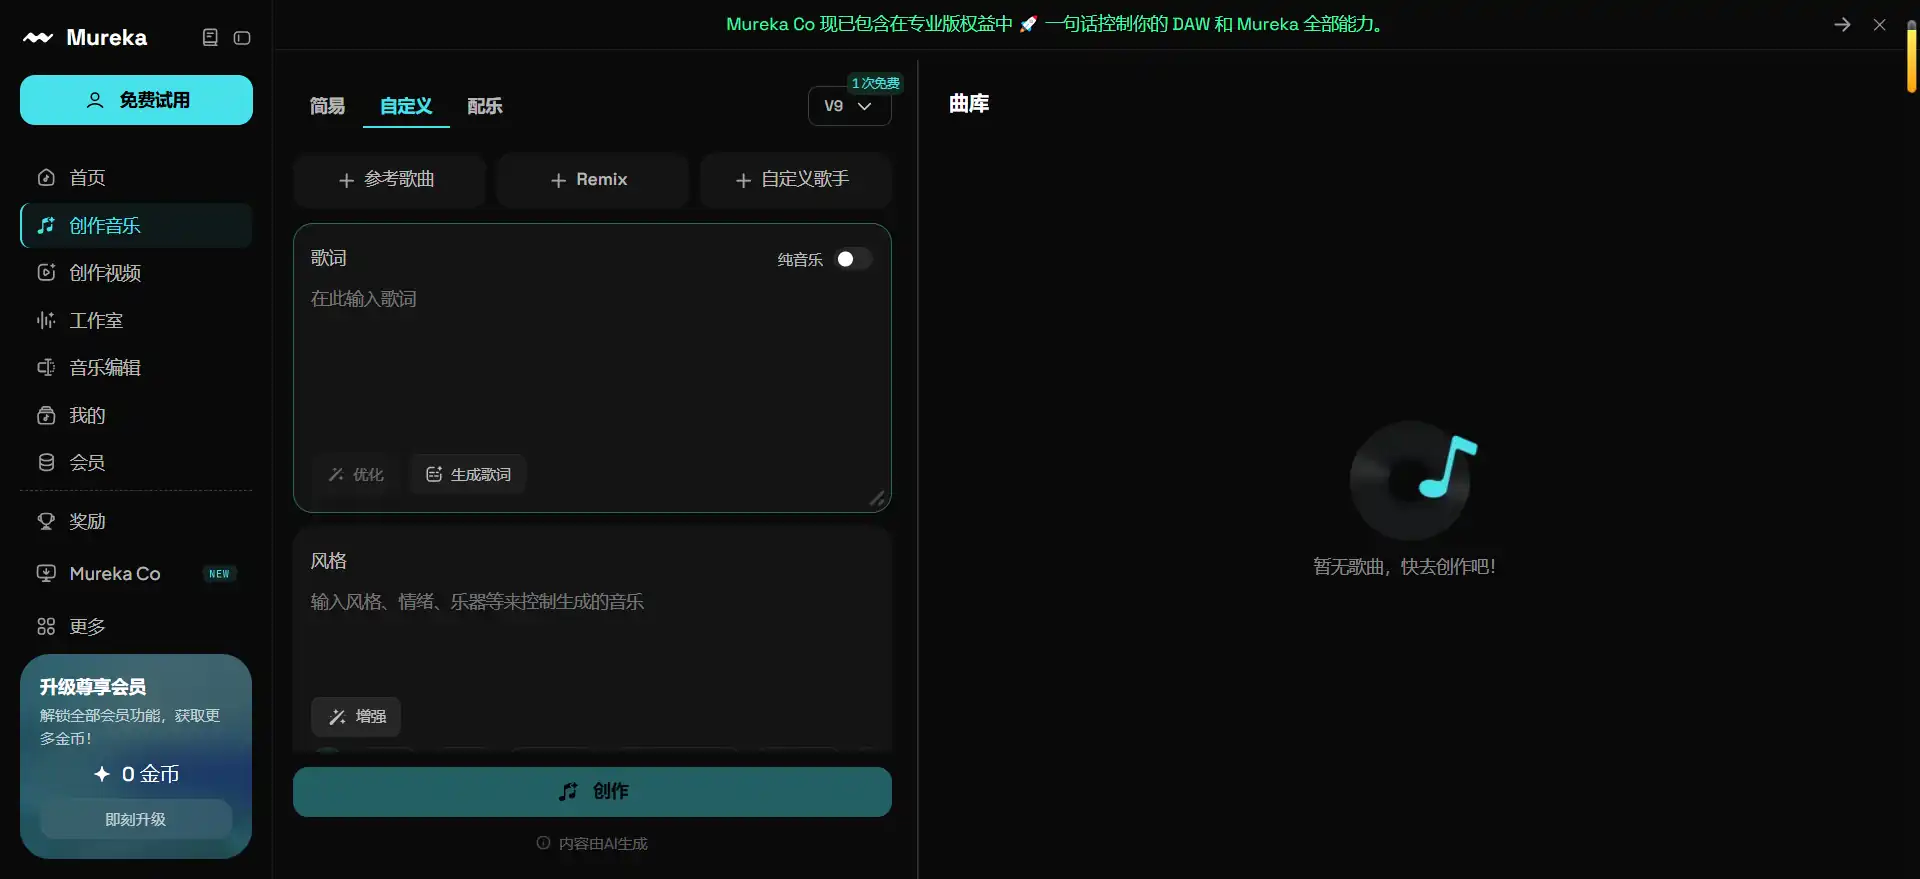Click the 风格 style input field

(592, 635)
